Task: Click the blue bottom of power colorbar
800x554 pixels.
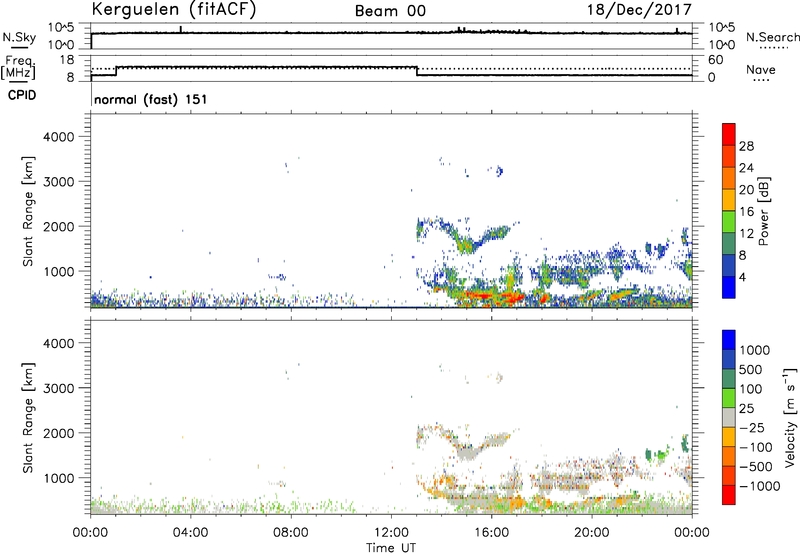Action: 729,287
